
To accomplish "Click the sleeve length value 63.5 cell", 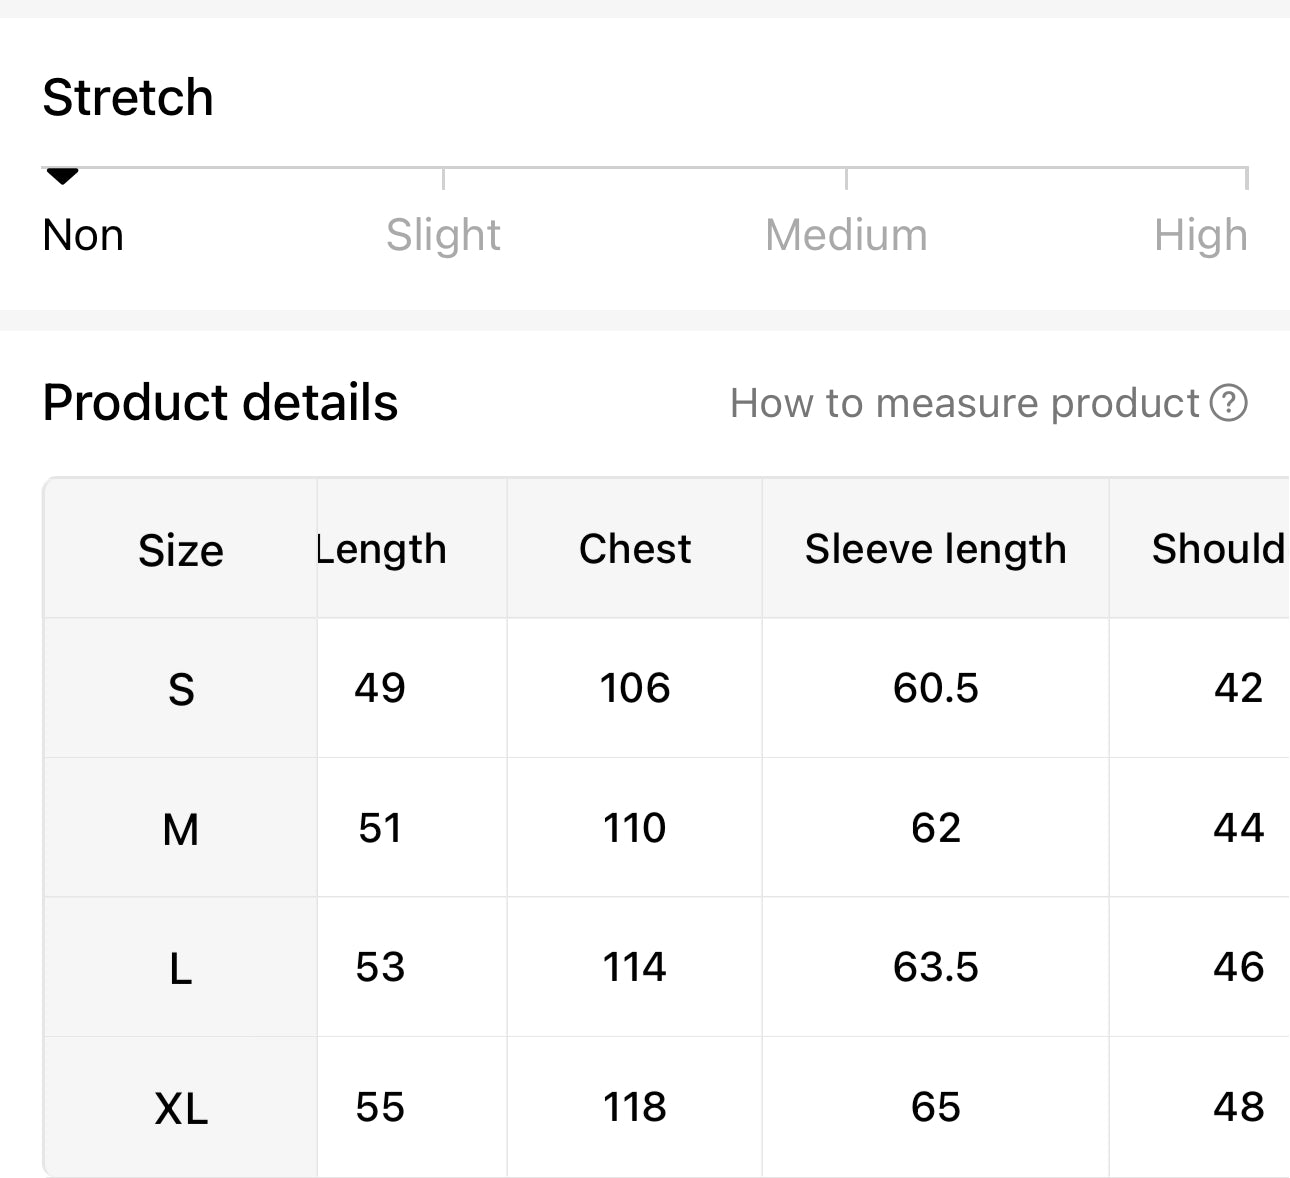I will (x=935, y=967).
